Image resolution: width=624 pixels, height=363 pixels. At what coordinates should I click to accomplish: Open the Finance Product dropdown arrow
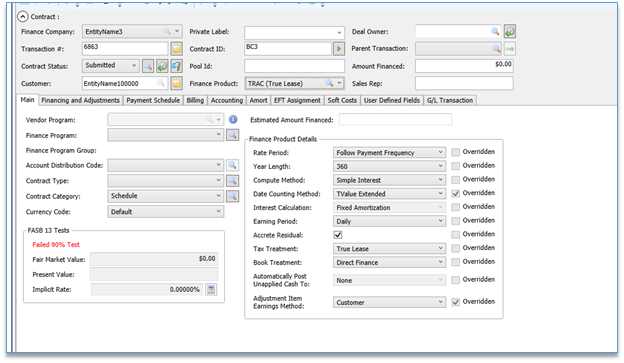[339, 83]
